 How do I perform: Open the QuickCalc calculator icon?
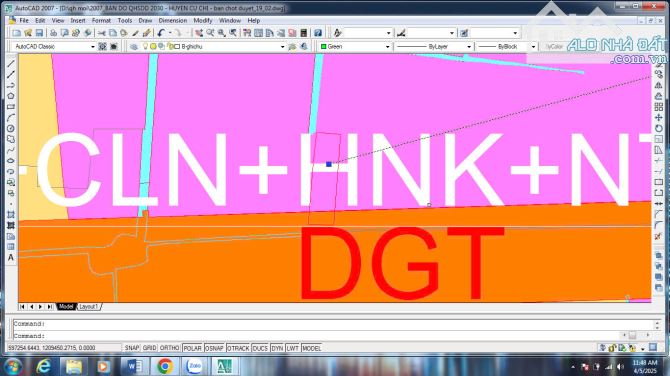coord(304,33)
